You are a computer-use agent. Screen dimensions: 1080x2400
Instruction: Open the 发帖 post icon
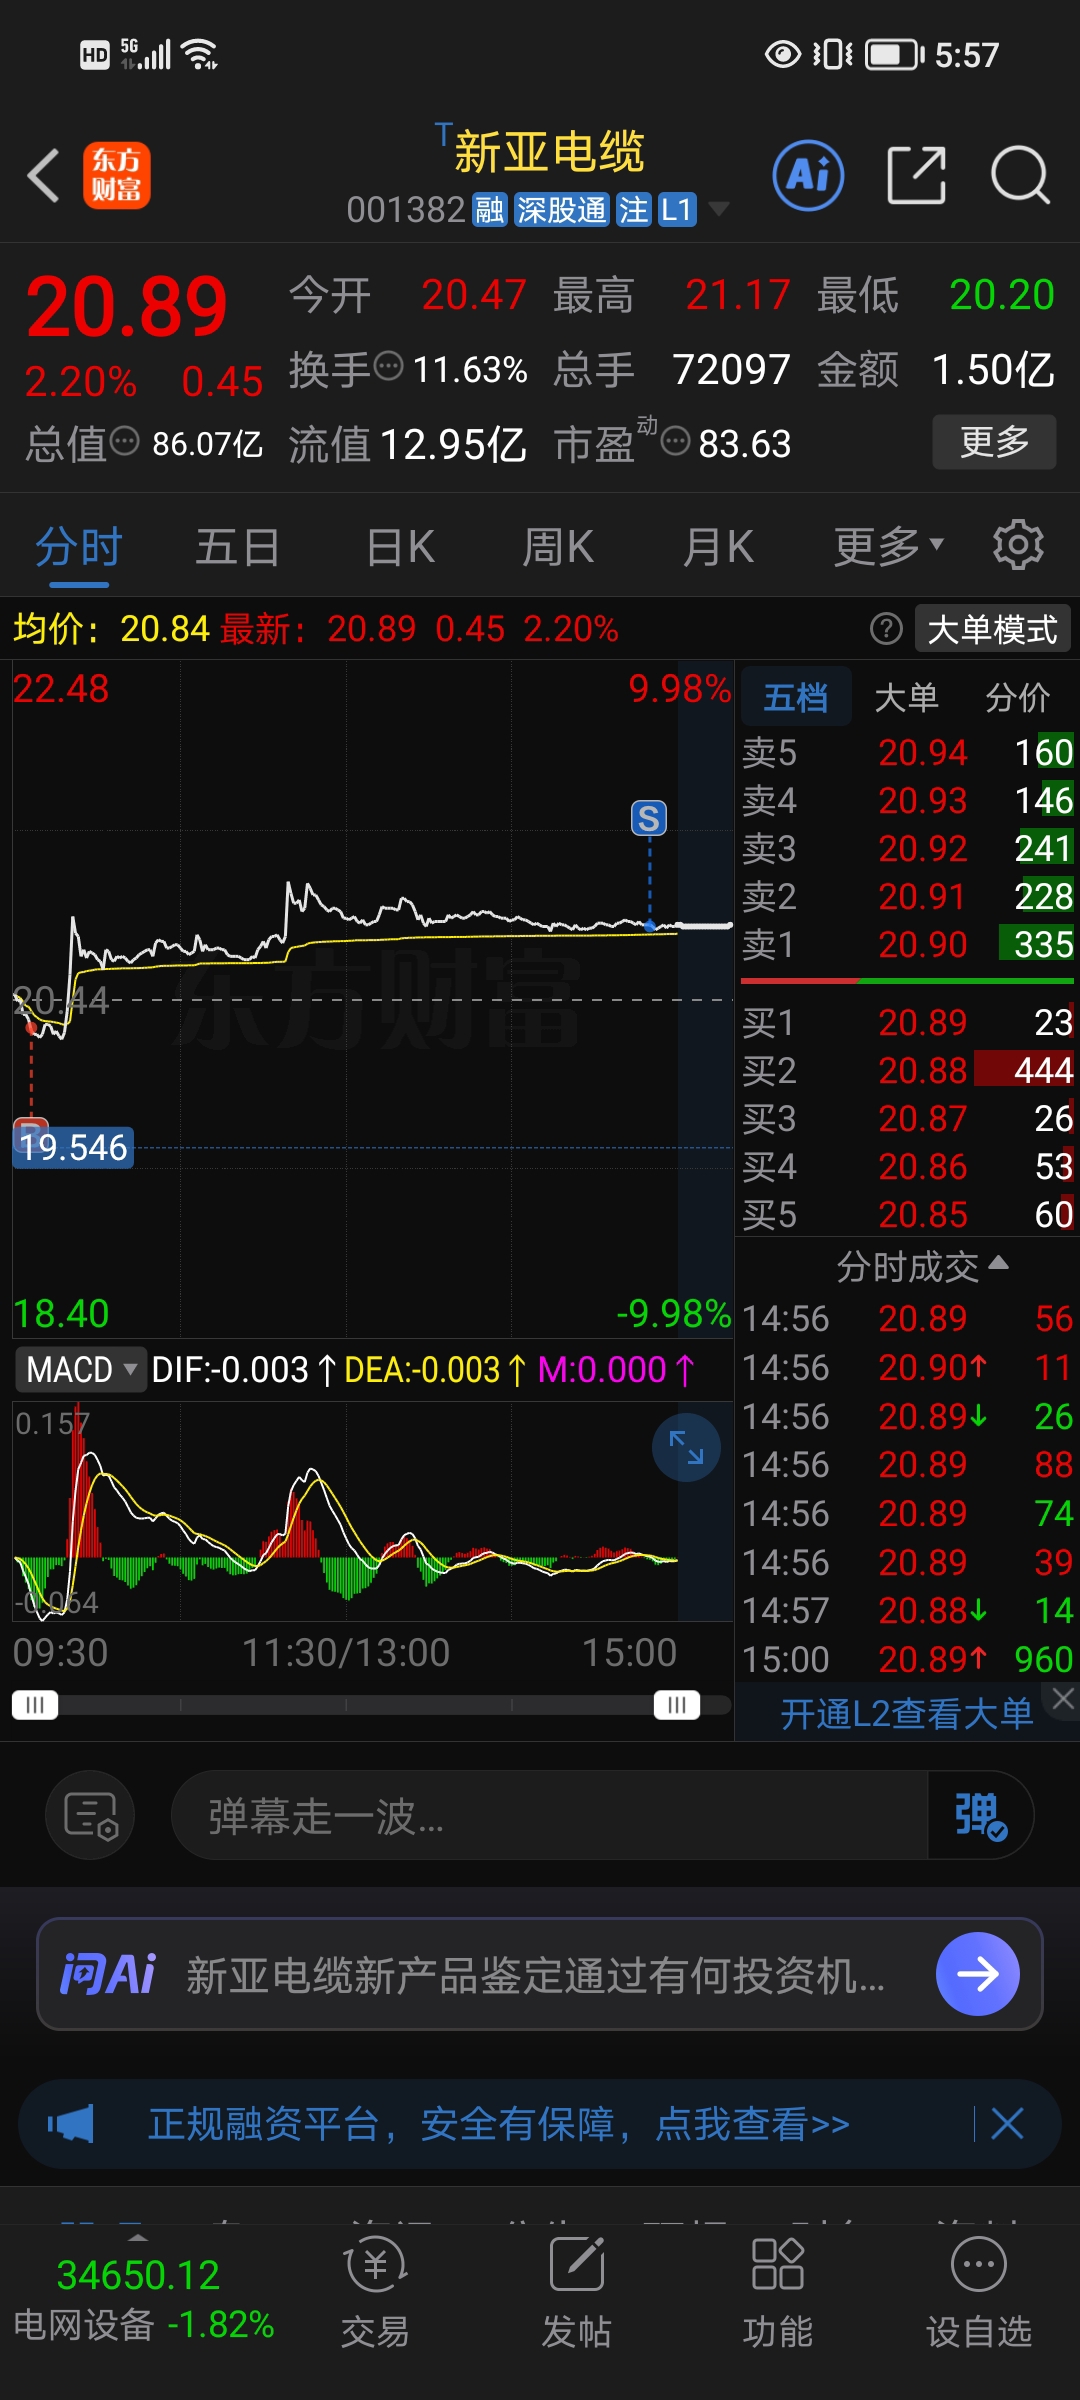coord(576,2292)
